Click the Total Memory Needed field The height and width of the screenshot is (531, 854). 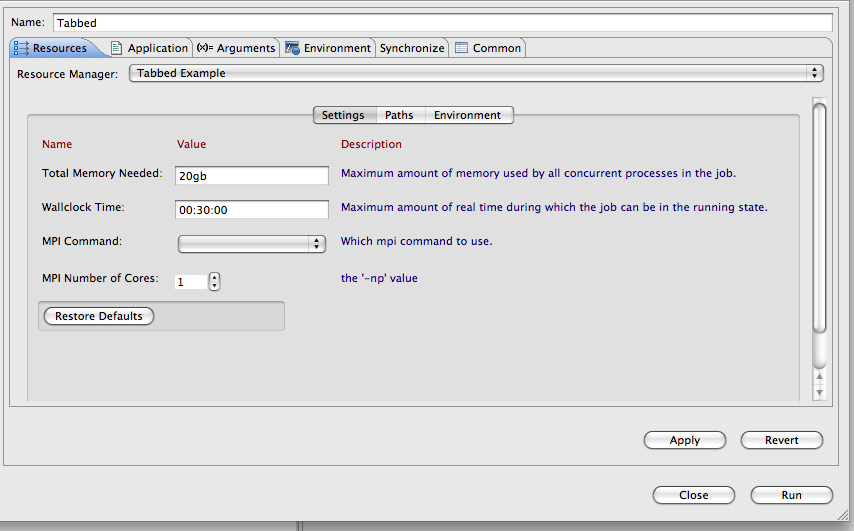pyautogui.click(x=252, y=175)
